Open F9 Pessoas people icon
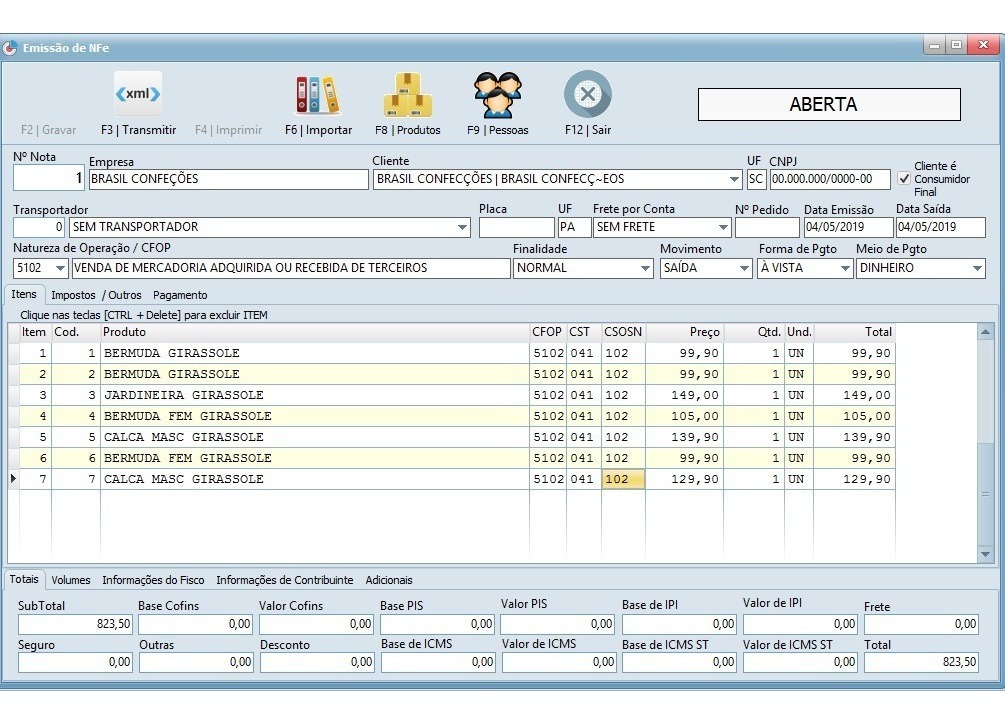Image resolution: width=1005 pixels, height=724 pixels. (x=497, y=95)
